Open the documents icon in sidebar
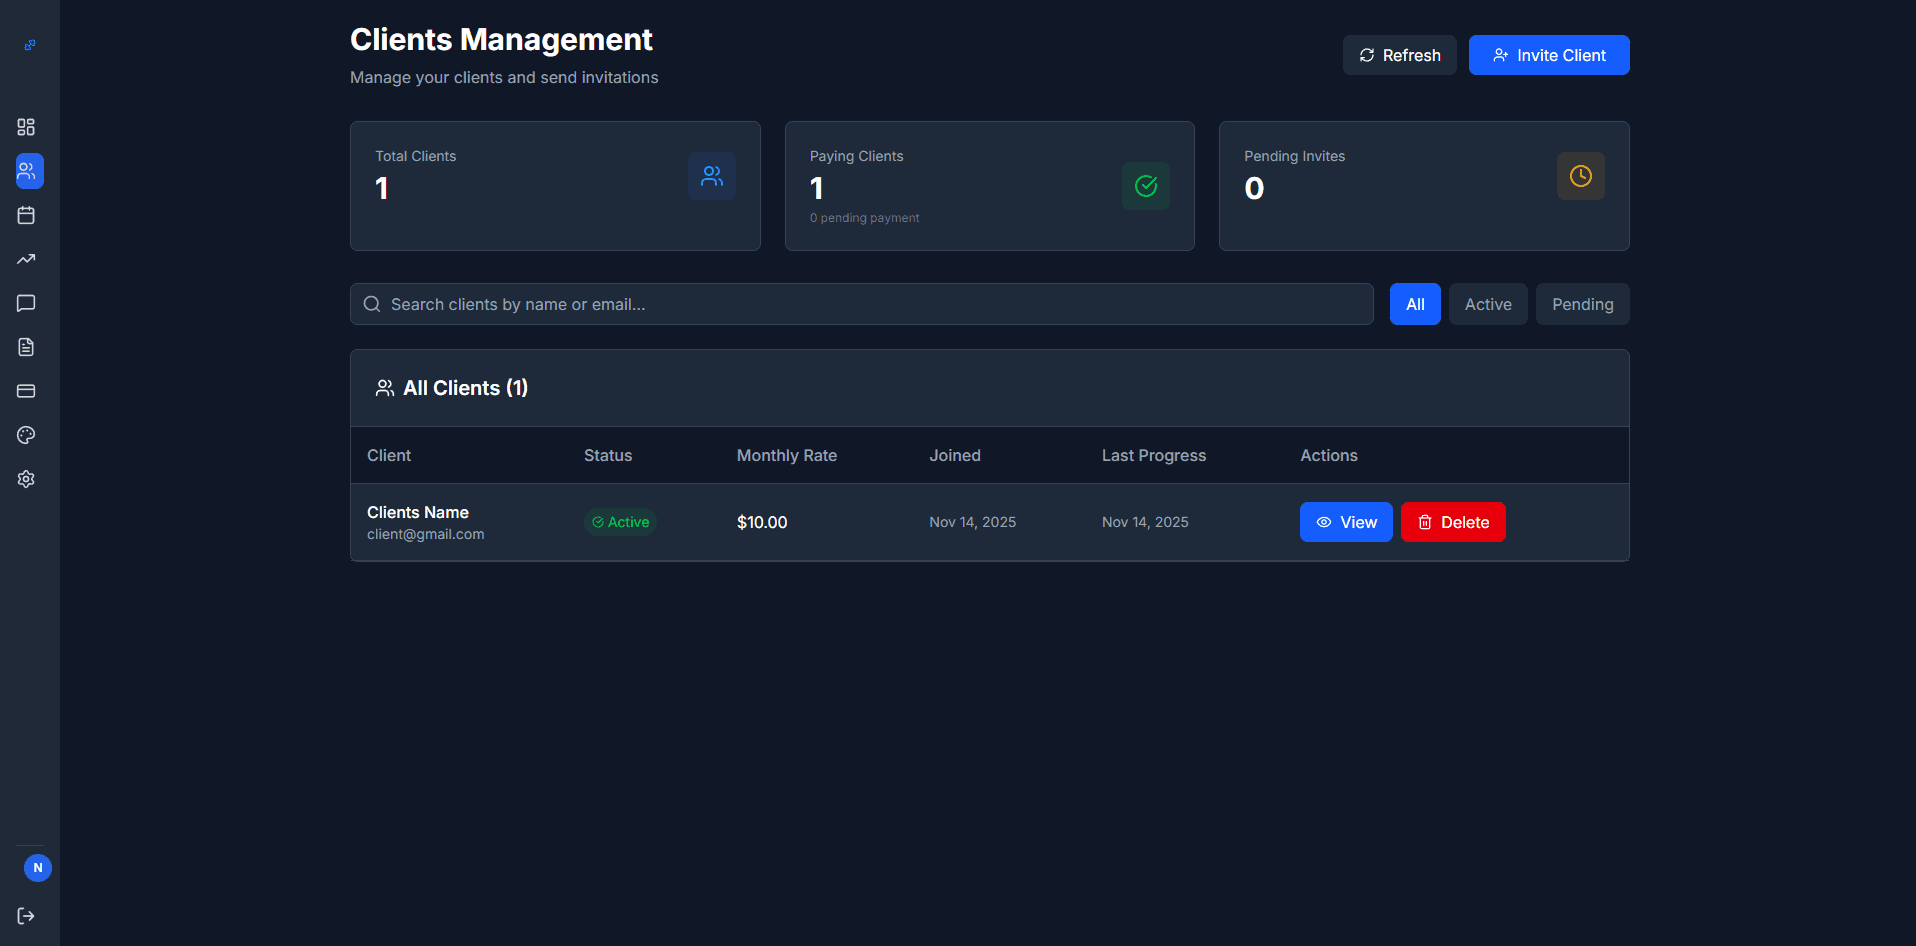 pyautogui.click(x=26, y=347)
